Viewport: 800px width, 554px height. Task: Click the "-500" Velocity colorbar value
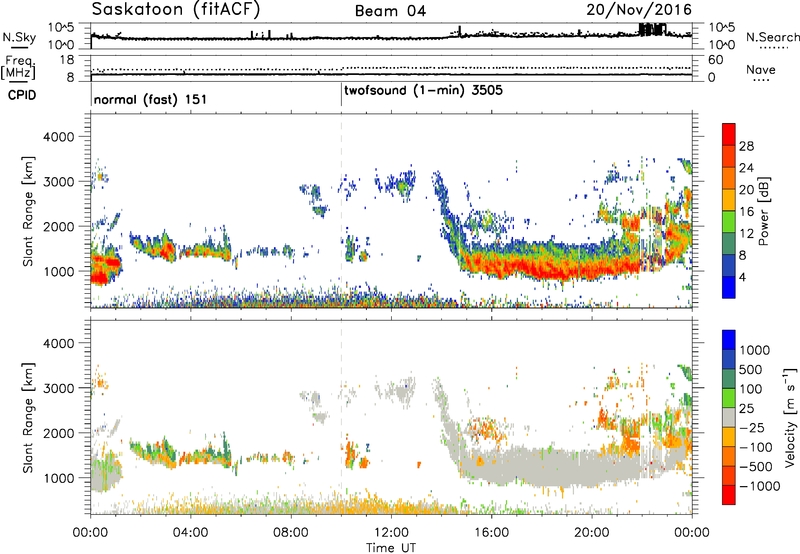756,467
